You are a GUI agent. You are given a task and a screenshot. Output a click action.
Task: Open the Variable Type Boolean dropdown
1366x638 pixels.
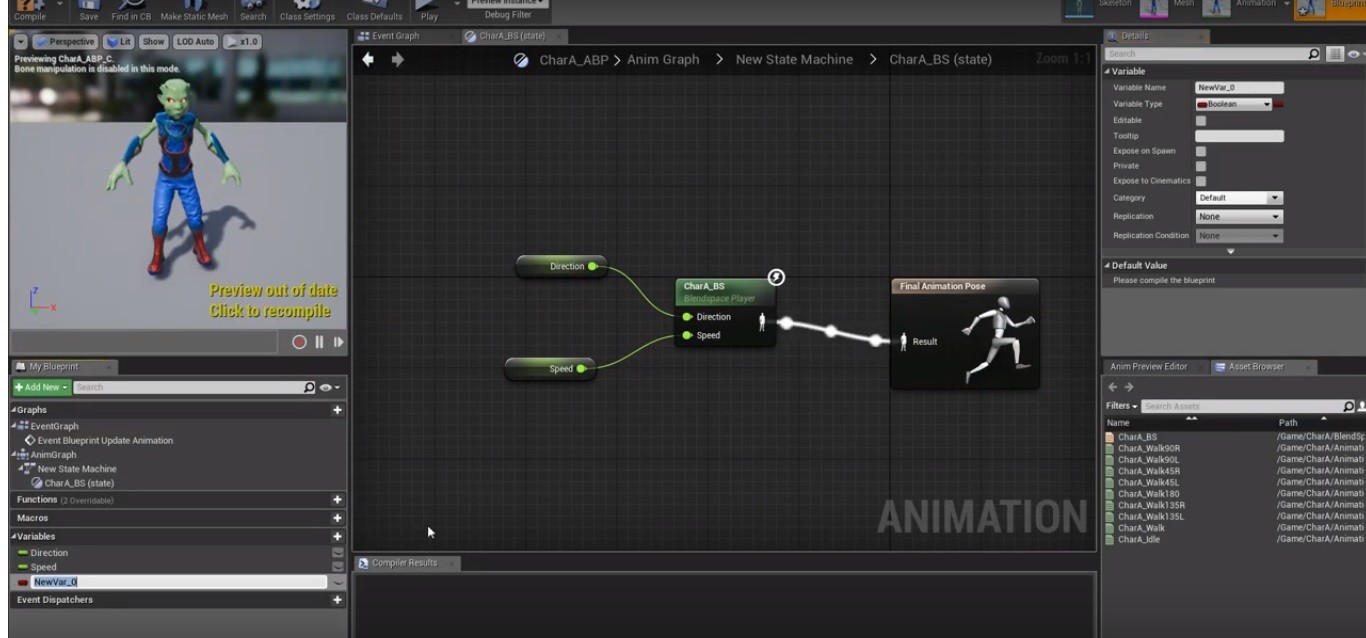[1233, 104]
